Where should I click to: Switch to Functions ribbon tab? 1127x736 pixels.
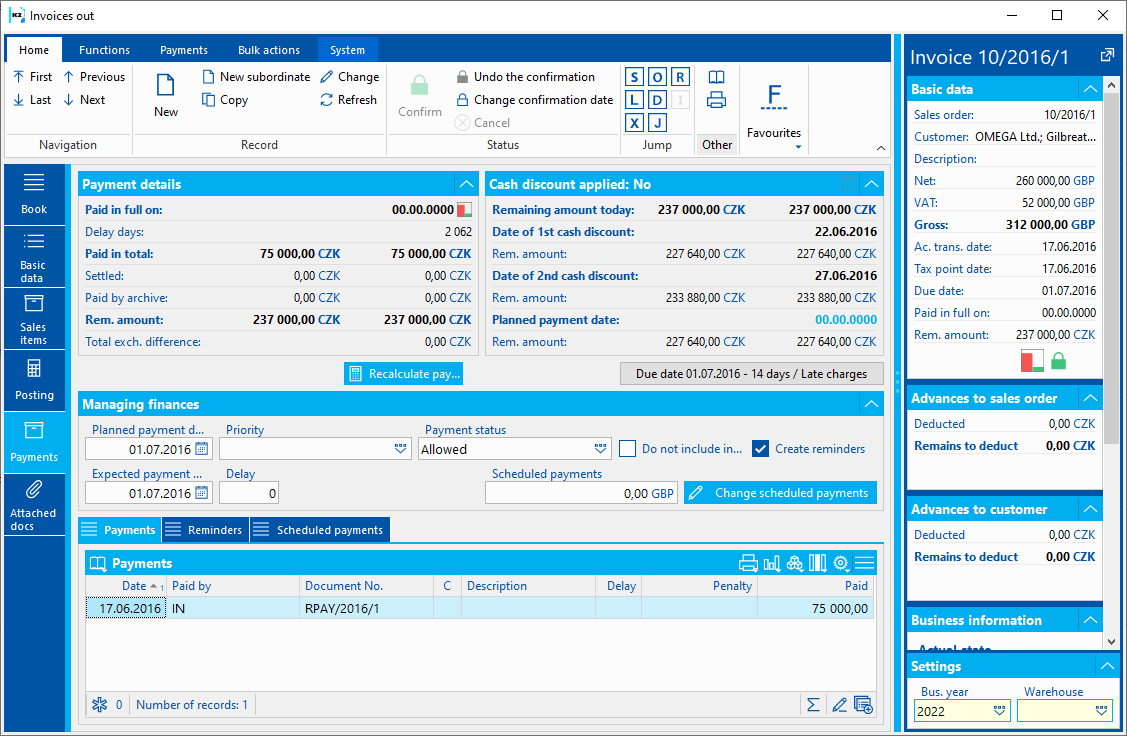click(104, 50)
